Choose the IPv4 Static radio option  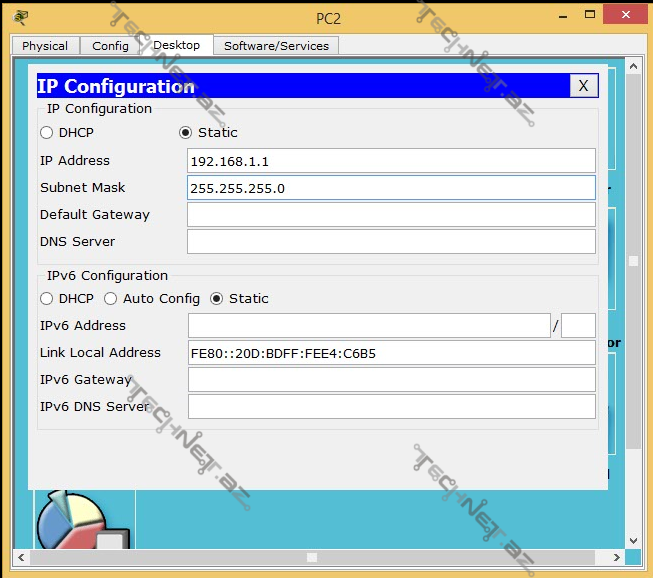185,133
